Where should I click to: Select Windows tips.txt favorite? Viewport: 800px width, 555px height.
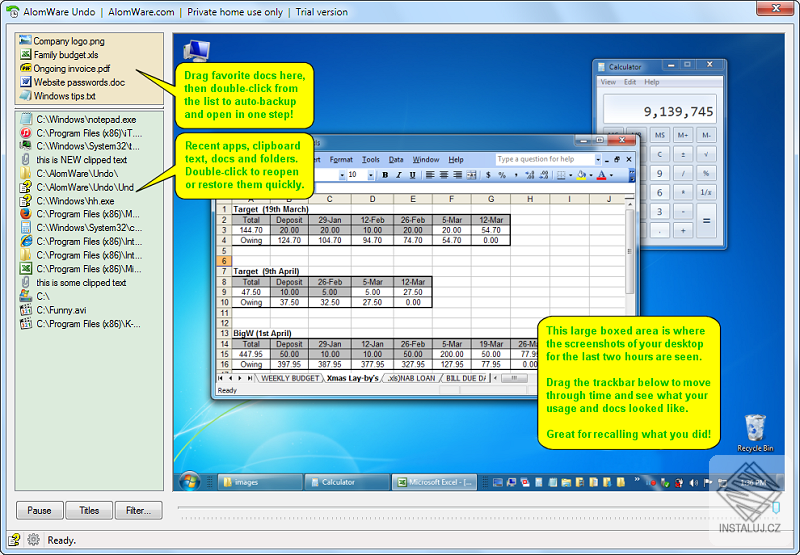58,96
